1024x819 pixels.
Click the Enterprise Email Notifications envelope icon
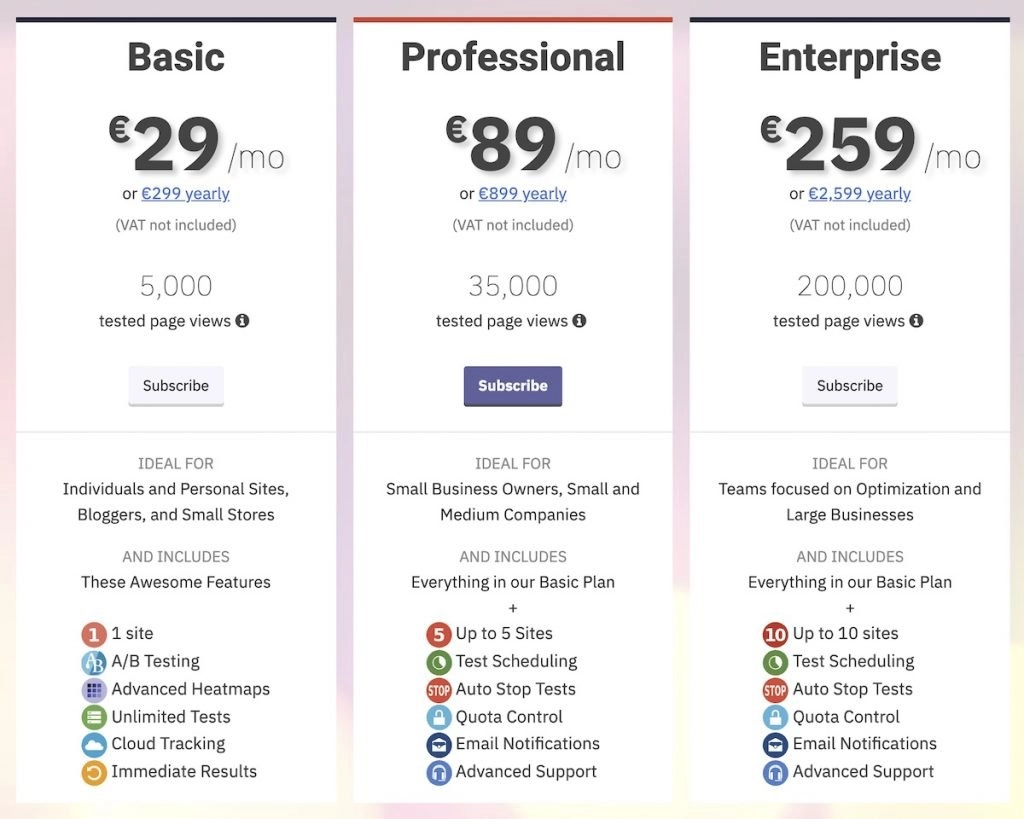pos(775,745)
